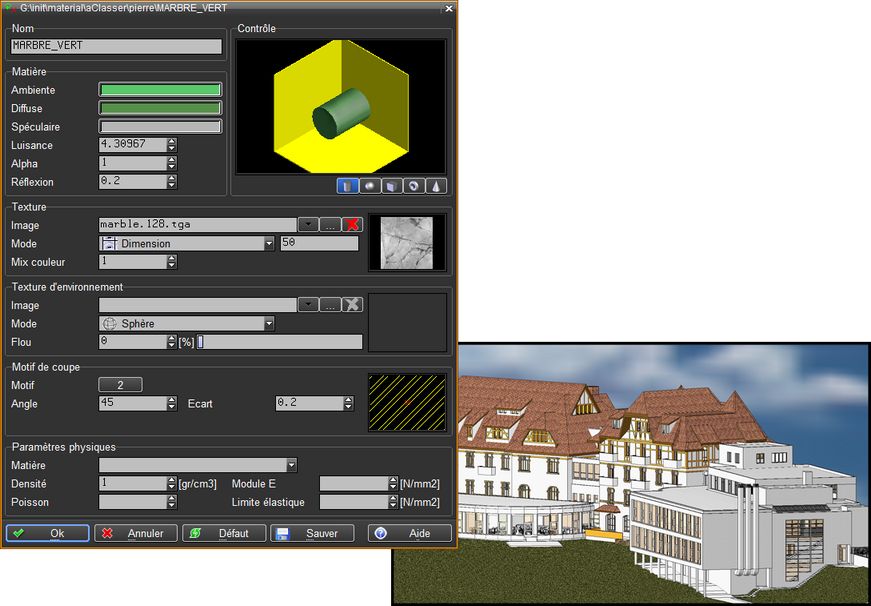Select the sphere preview shape
This screenshot has height=606, width=871.
point(370,186)
